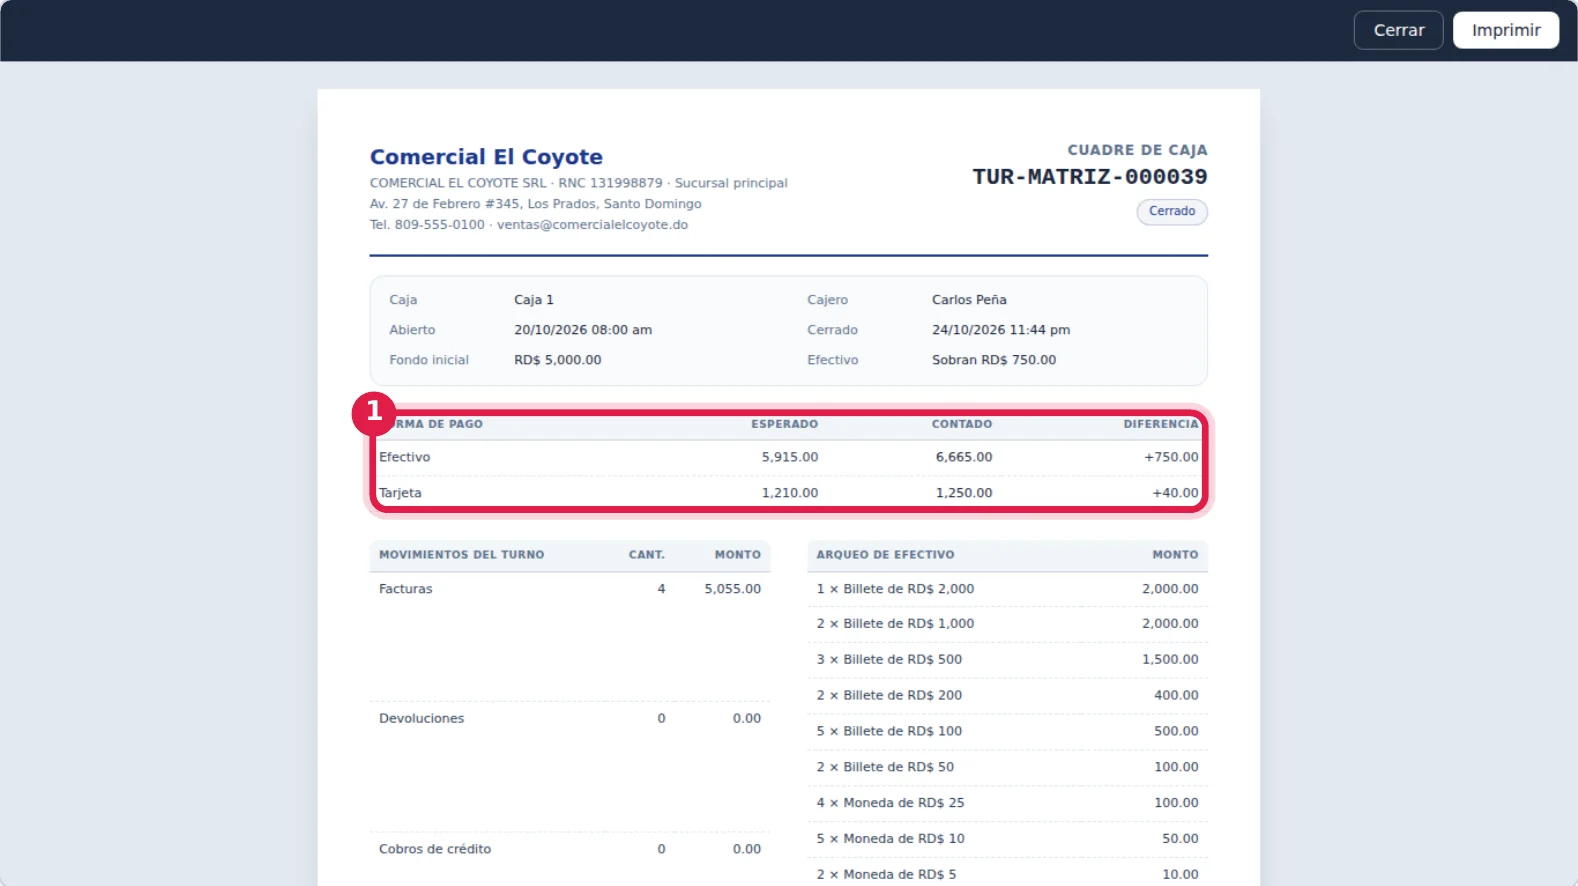The height and width of the screenshot is (886, 1578).
Task: Select the Cerrado status badge
Action: click(x=1172, y=211)
